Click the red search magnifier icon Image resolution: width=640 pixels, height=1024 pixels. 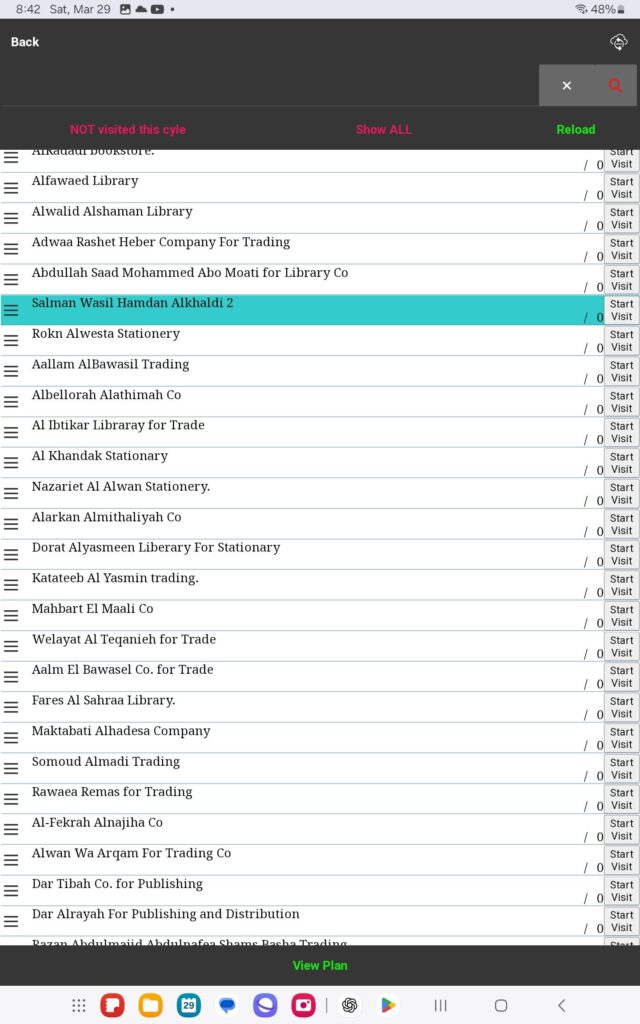[615, 86]
